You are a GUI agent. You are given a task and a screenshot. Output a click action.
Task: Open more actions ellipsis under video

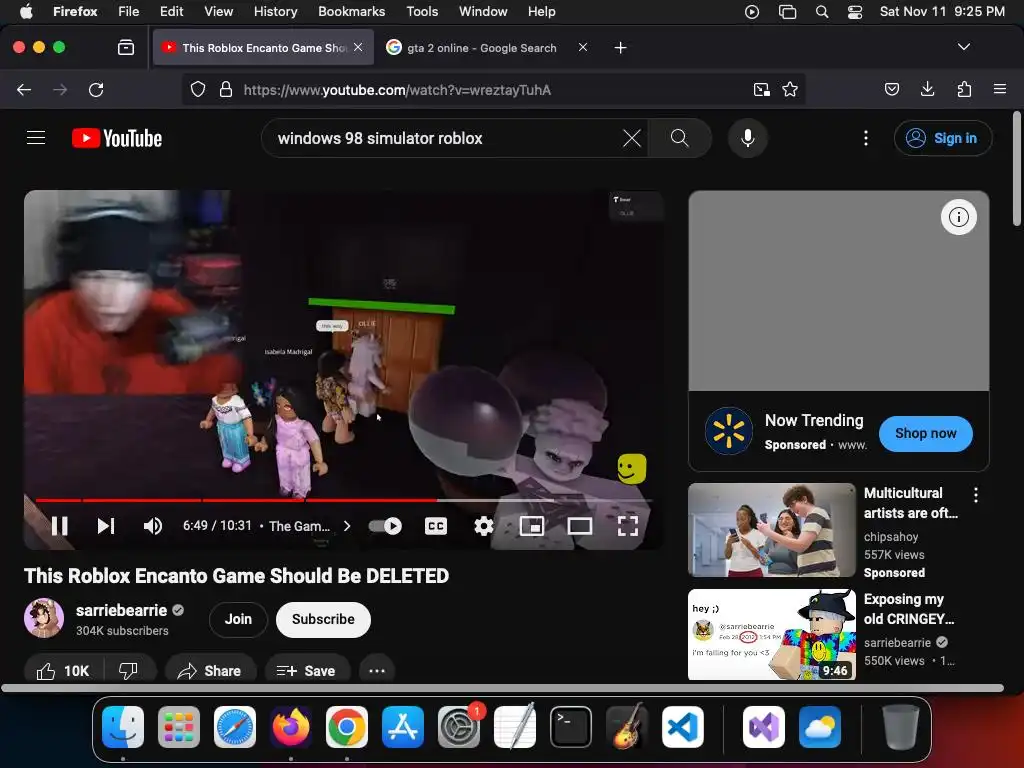377,671
